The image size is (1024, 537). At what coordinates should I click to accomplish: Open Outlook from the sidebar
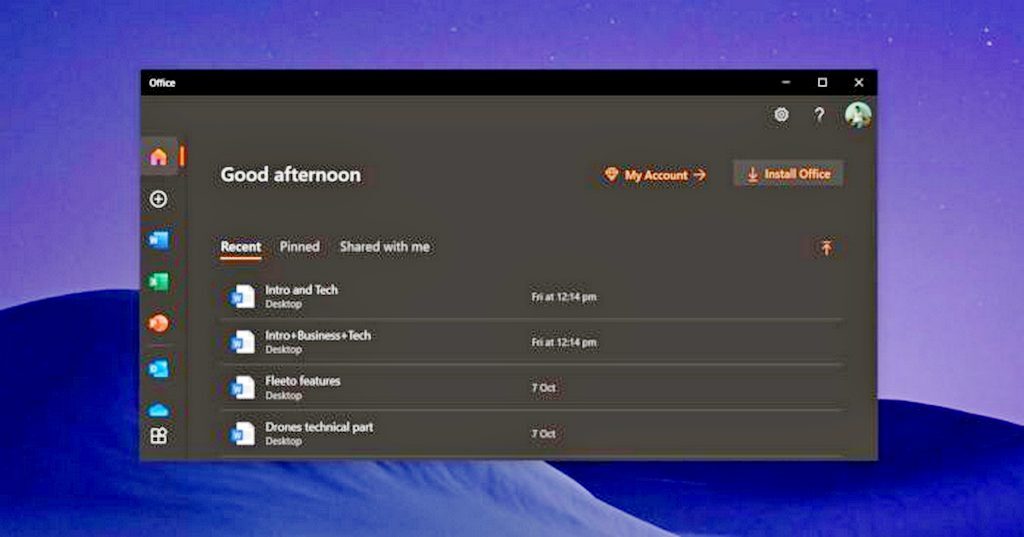(x=158, y=368)
